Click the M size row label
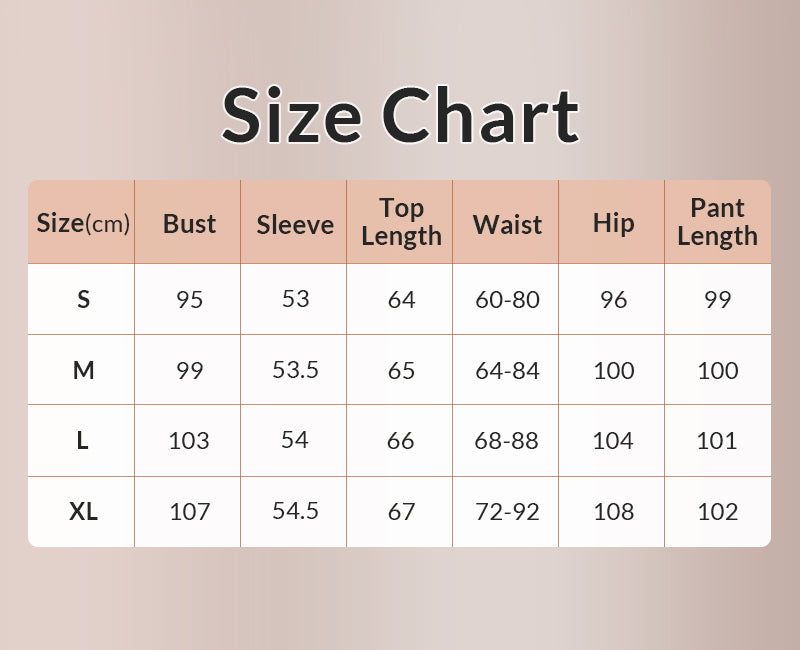This screenshot has width=800, height=650. pyautogui.click(x=83, y=370)
